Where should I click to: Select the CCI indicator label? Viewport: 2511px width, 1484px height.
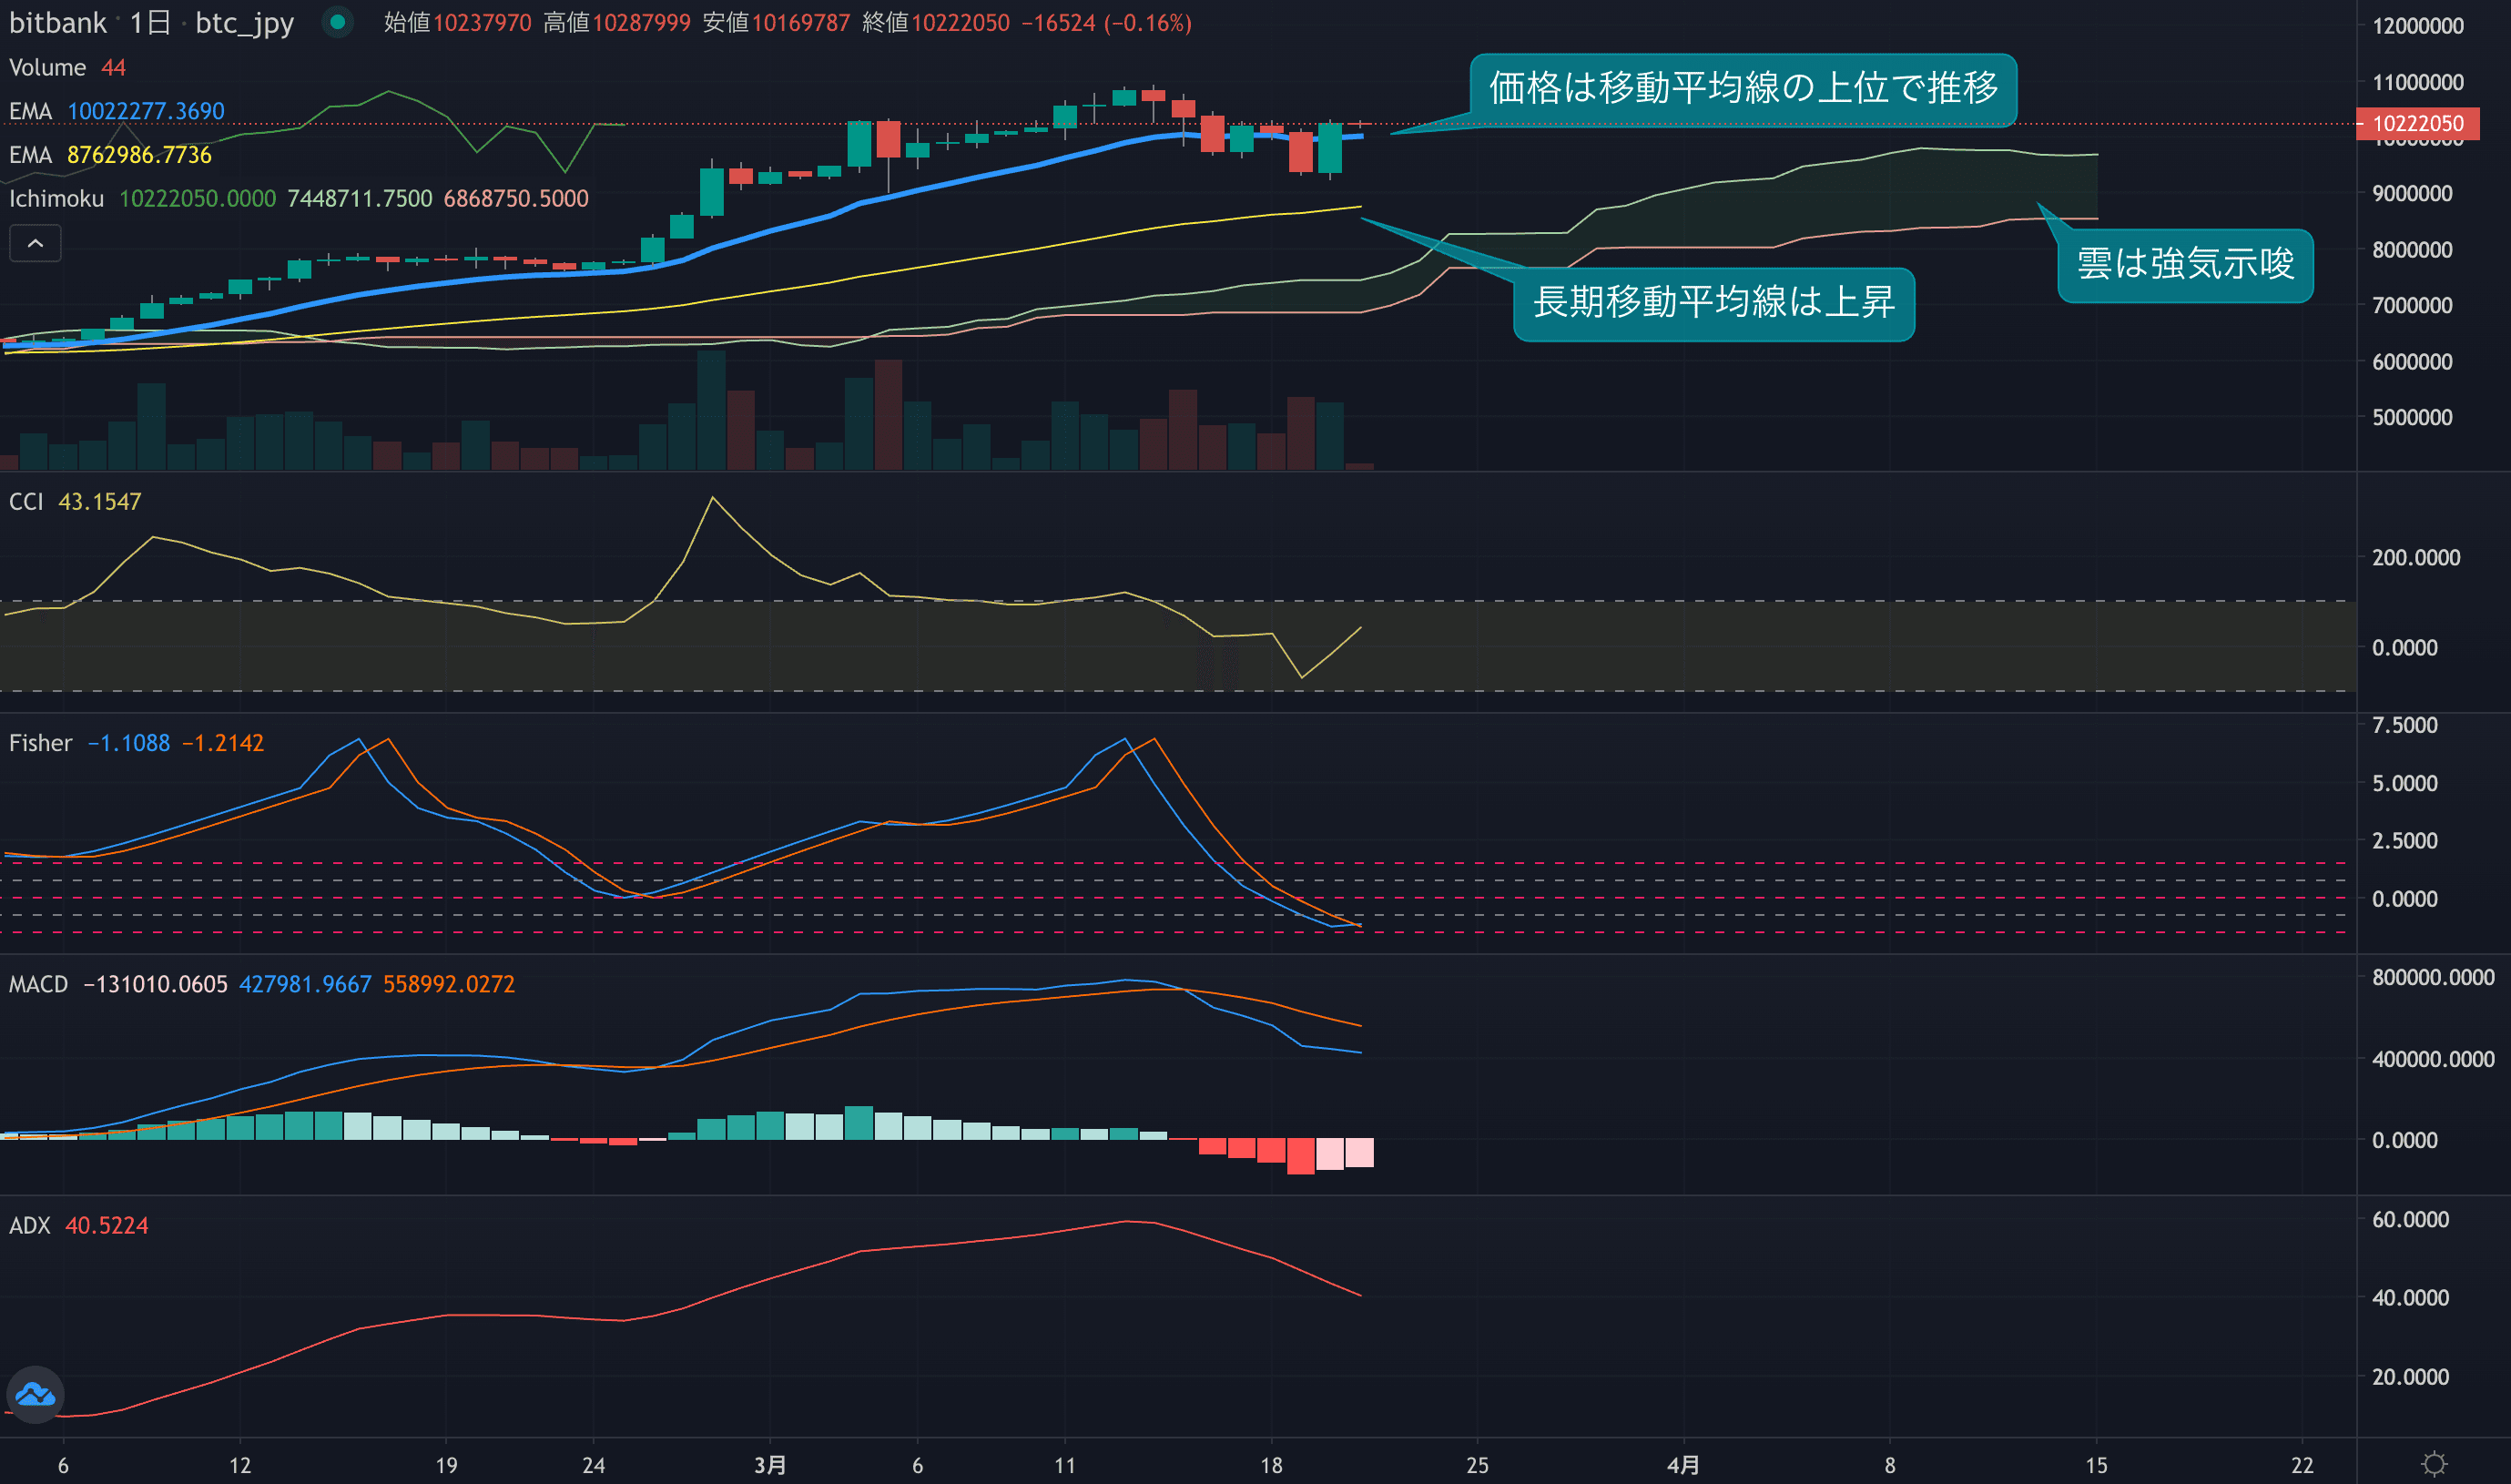26,502
